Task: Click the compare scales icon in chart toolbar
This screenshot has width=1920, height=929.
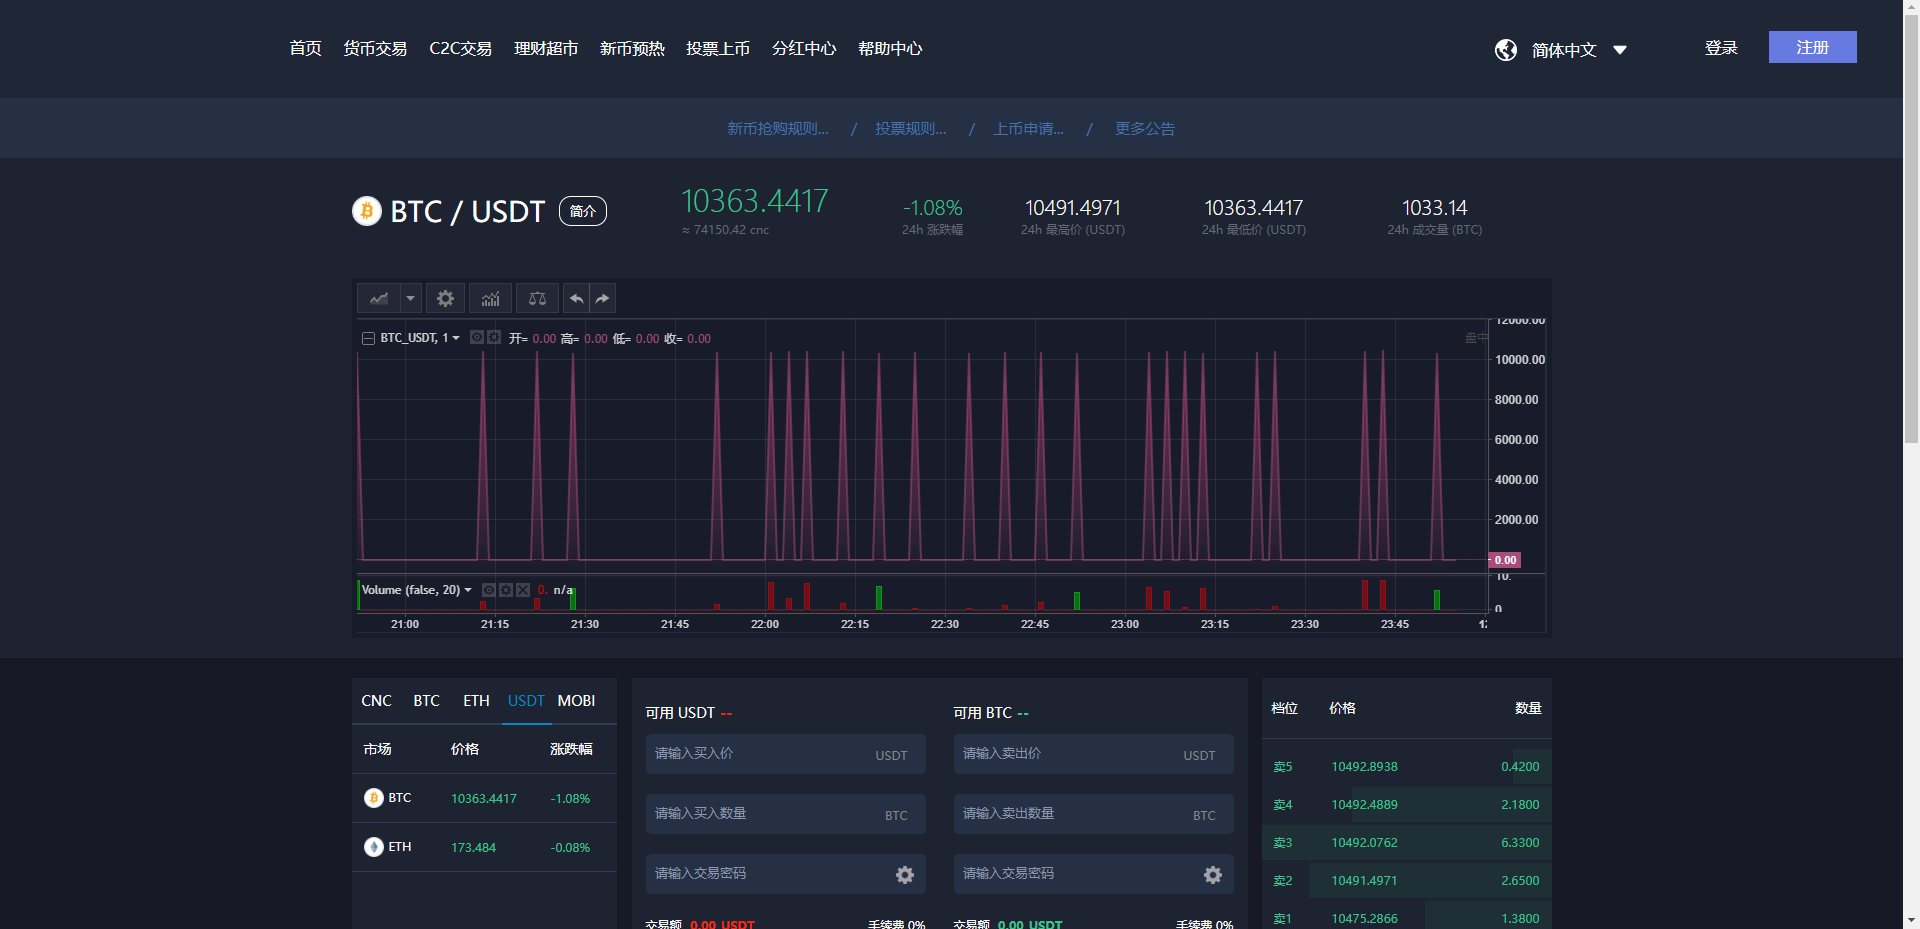Action: point(537,298)
